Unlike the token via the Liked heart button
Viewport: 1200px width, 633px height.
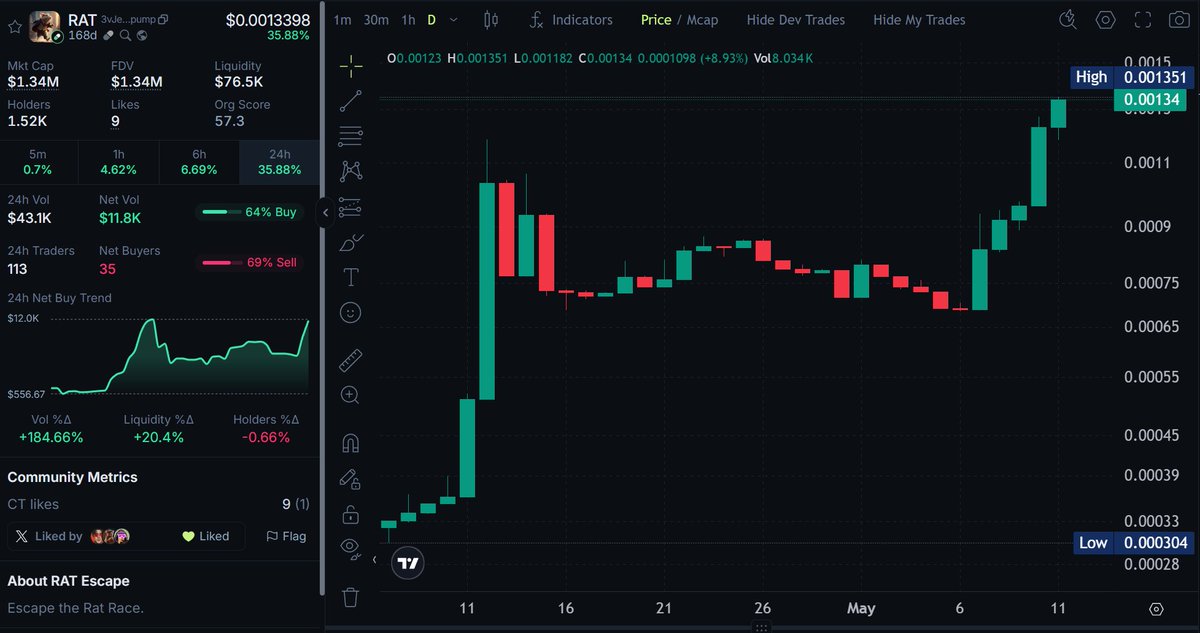pyautogui.click(x=207, y=536)
